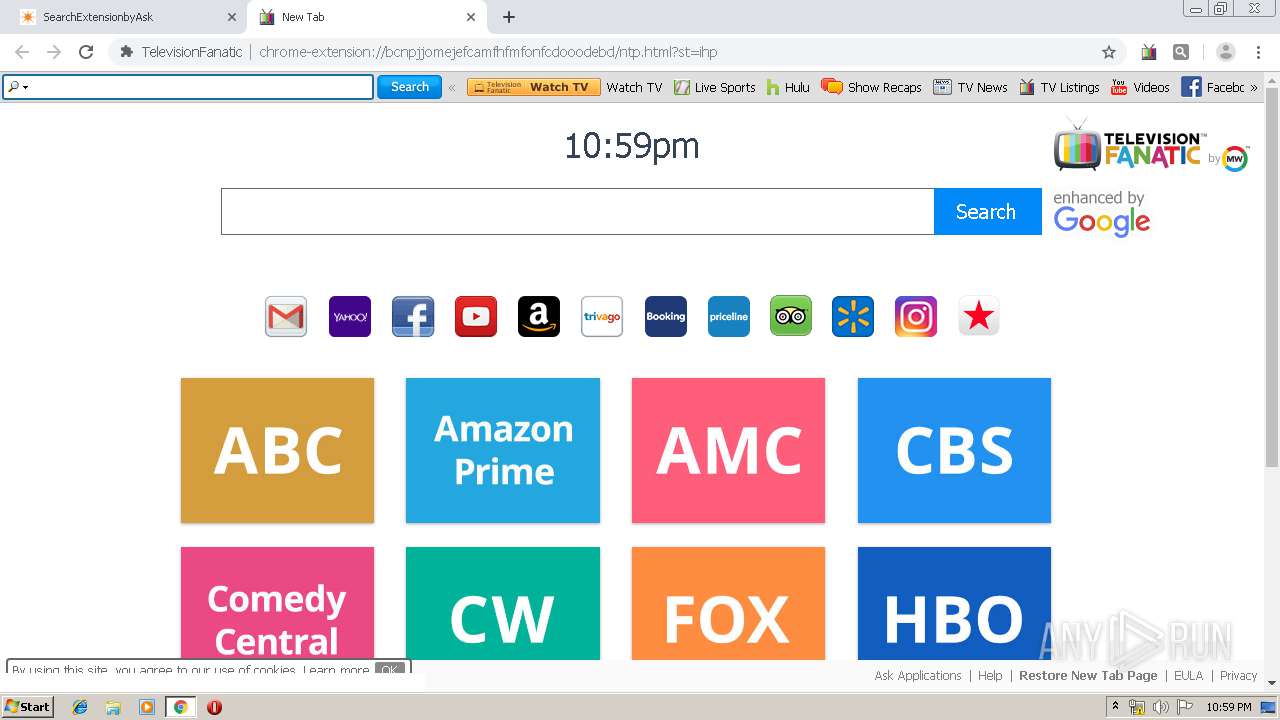Click Restore New Tab Page link
This screenshot has width=1280, height=720.
[x=1088, y=675]
